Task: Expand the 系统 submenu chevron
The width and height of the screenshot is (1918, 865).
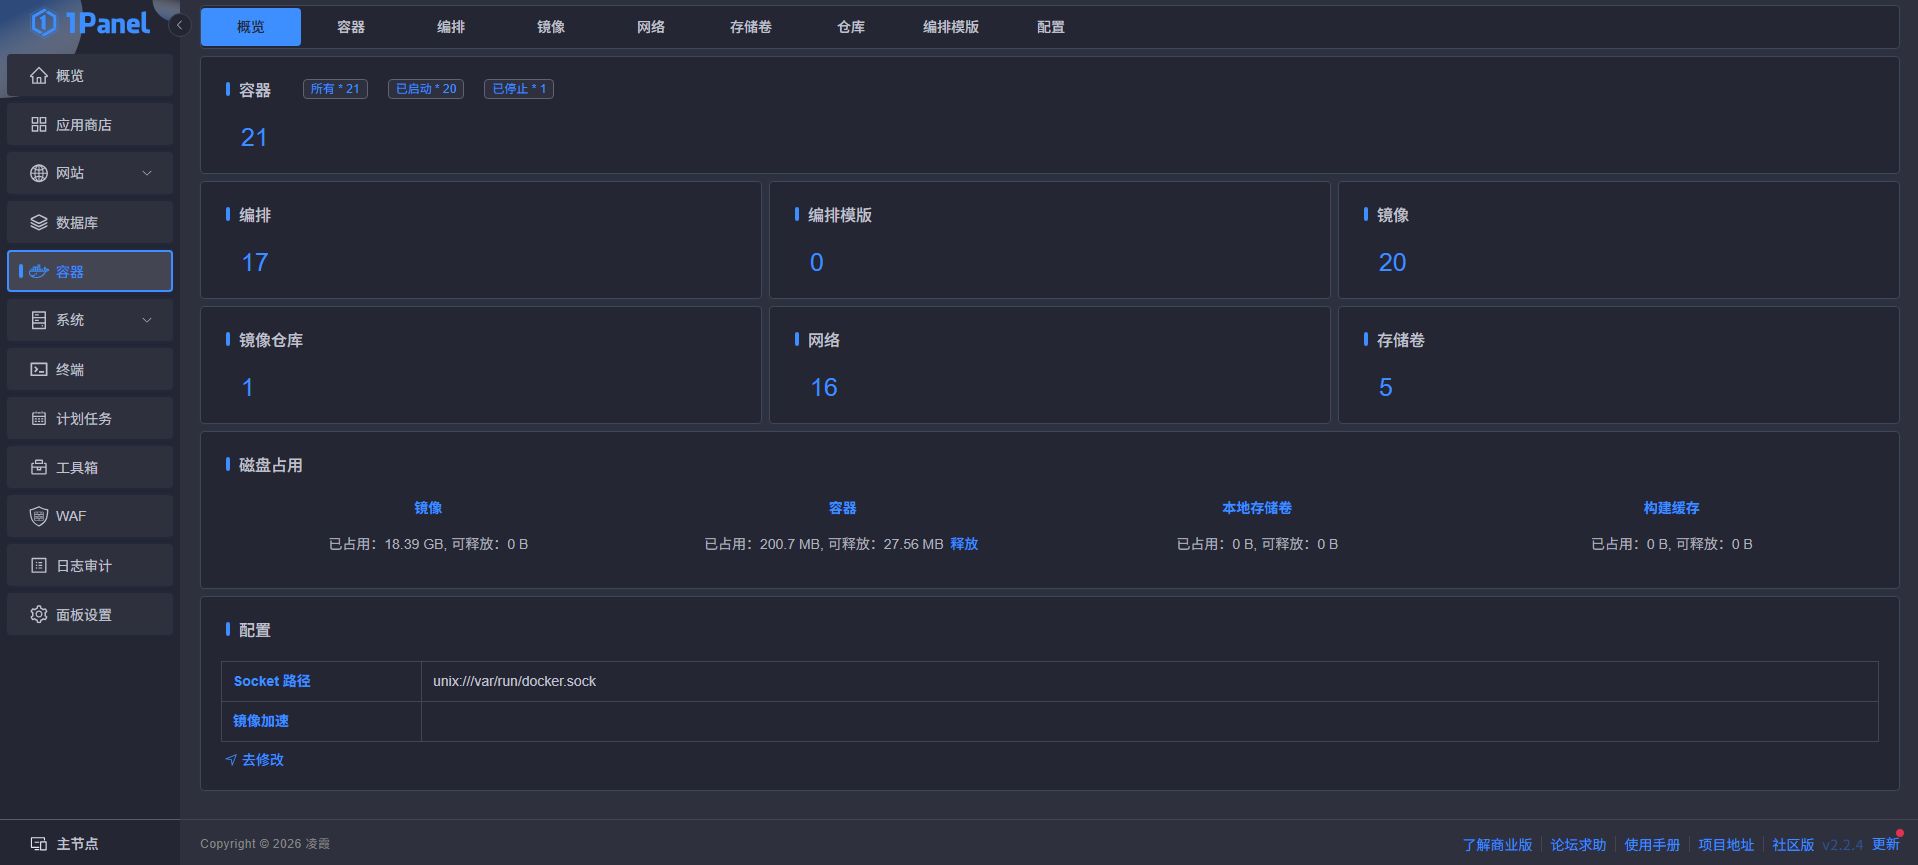Action: pos(147,320)
